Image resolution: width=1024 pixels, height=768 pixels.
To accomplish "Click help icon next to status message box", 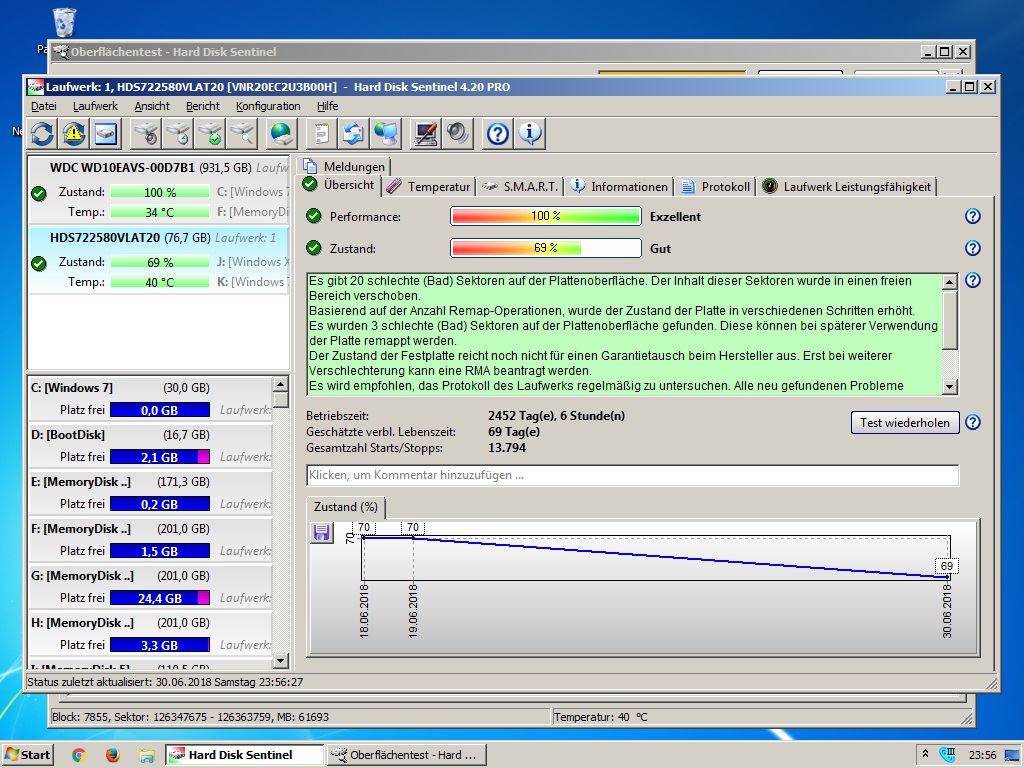I will [972, 280].
